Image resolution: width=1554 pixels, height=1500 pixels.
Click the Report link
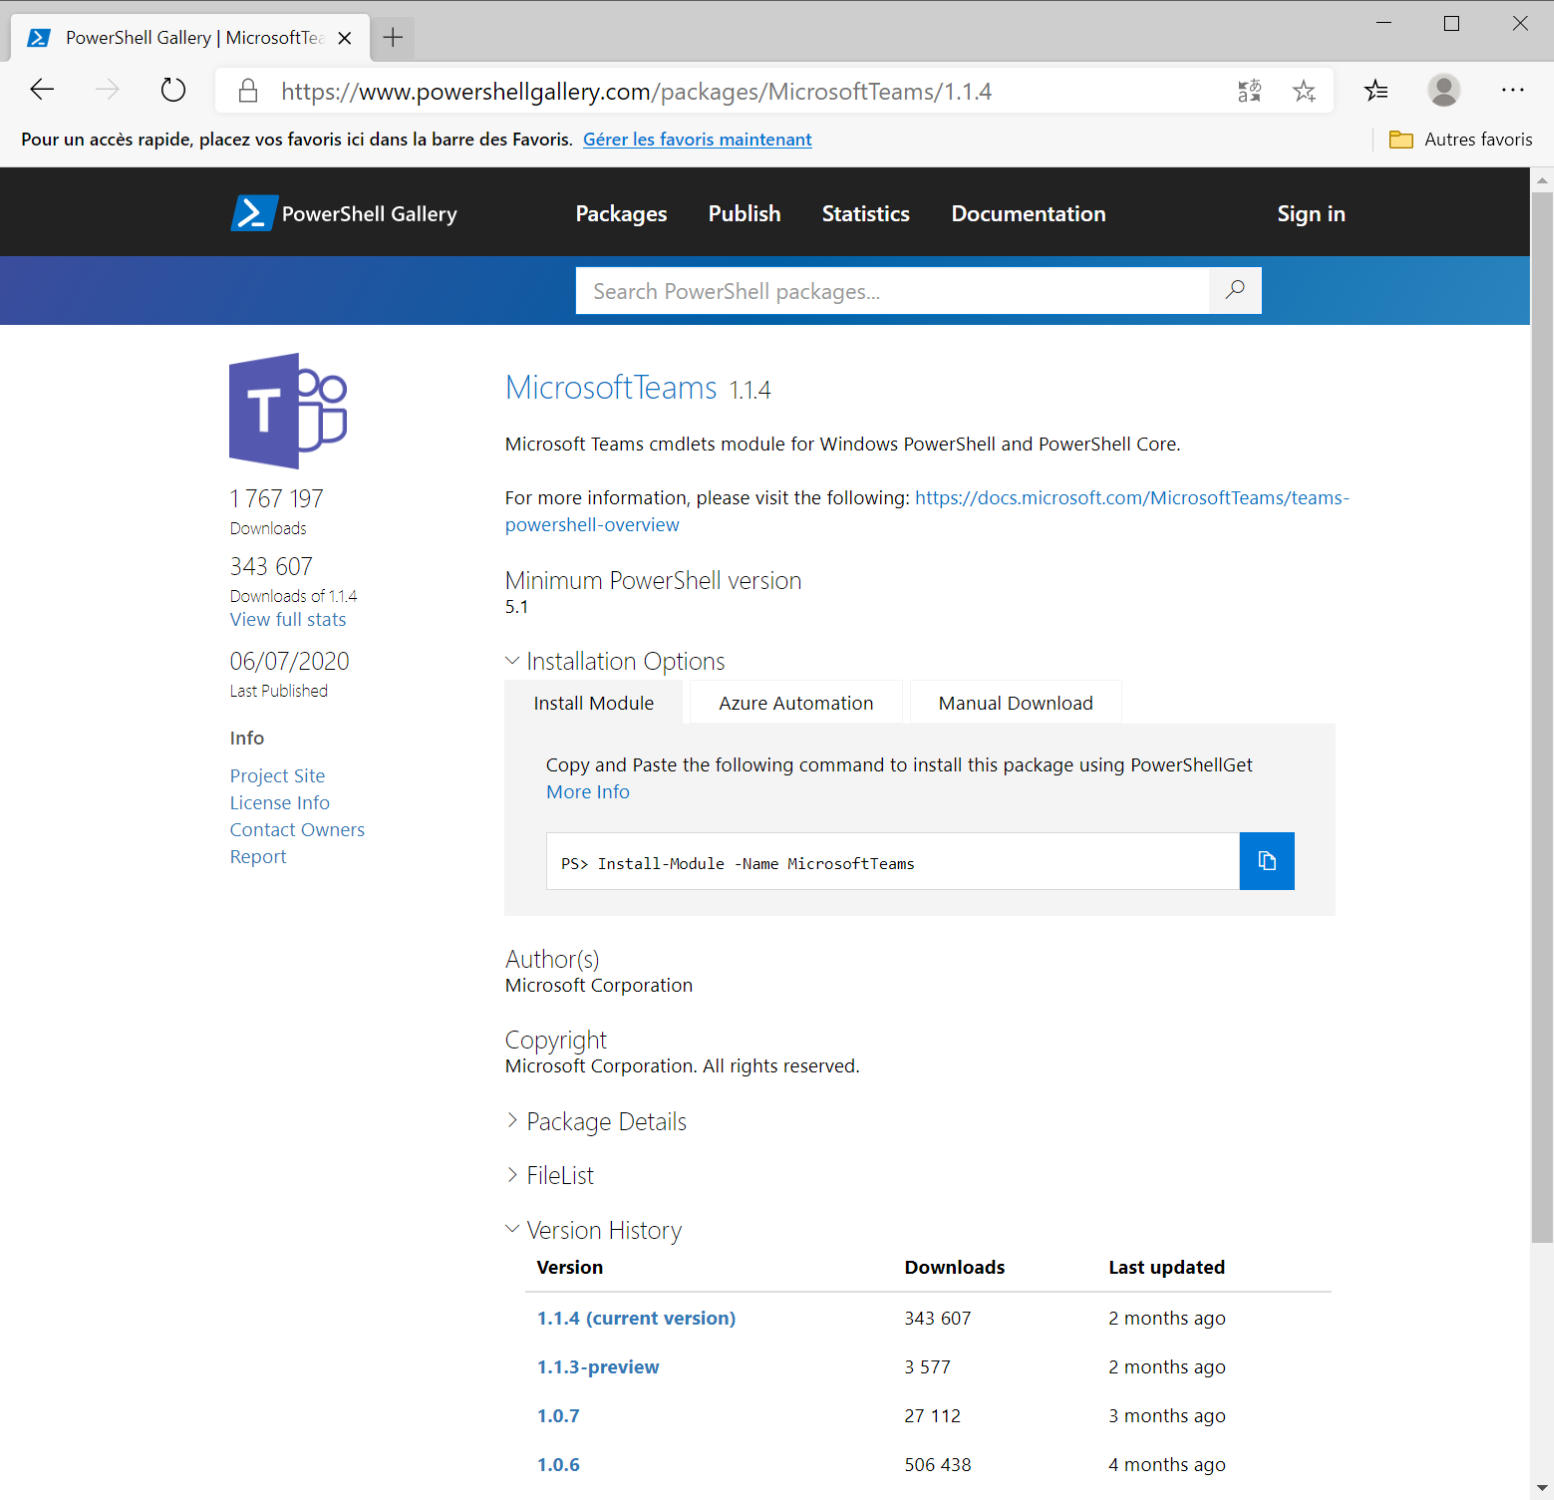pyautogui.click(x=258, y=857)
